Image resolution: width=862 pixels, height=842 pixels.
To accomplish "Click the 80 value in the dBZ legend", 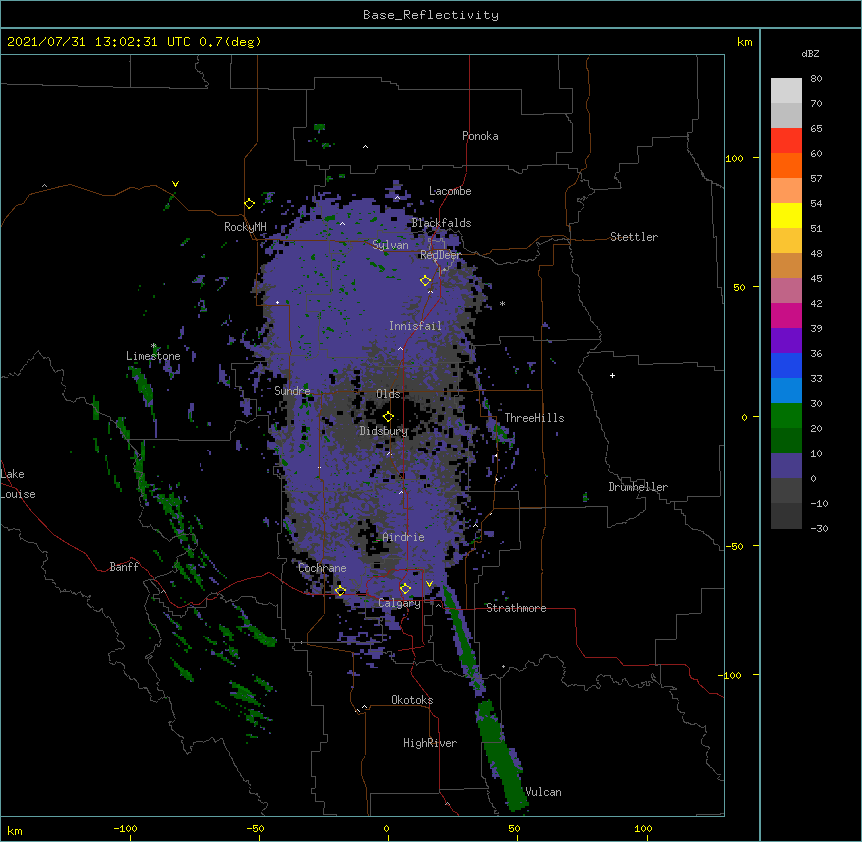I will 816,79.
